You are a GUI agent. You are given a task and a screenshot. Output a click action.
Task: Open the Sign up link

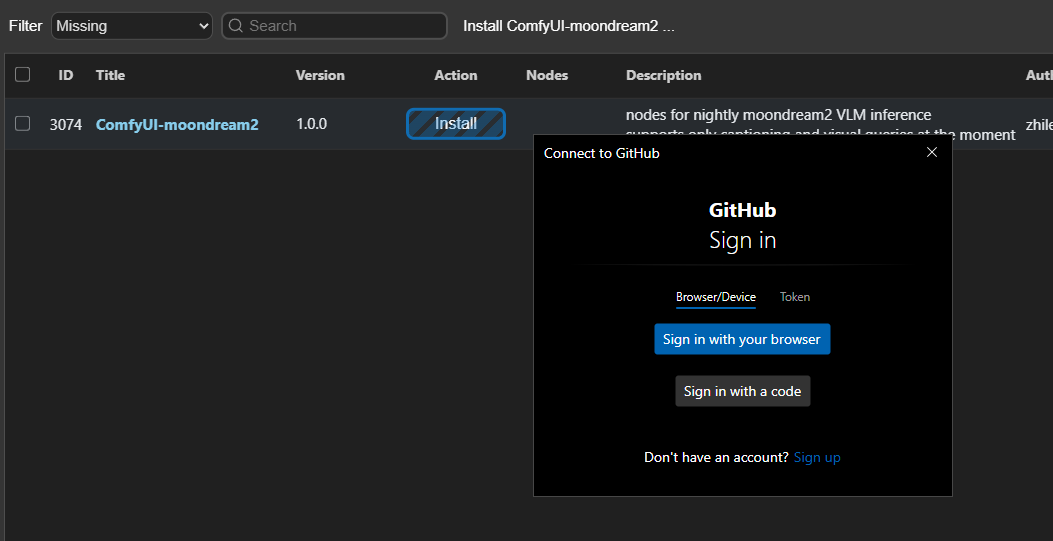pos(817,457)
